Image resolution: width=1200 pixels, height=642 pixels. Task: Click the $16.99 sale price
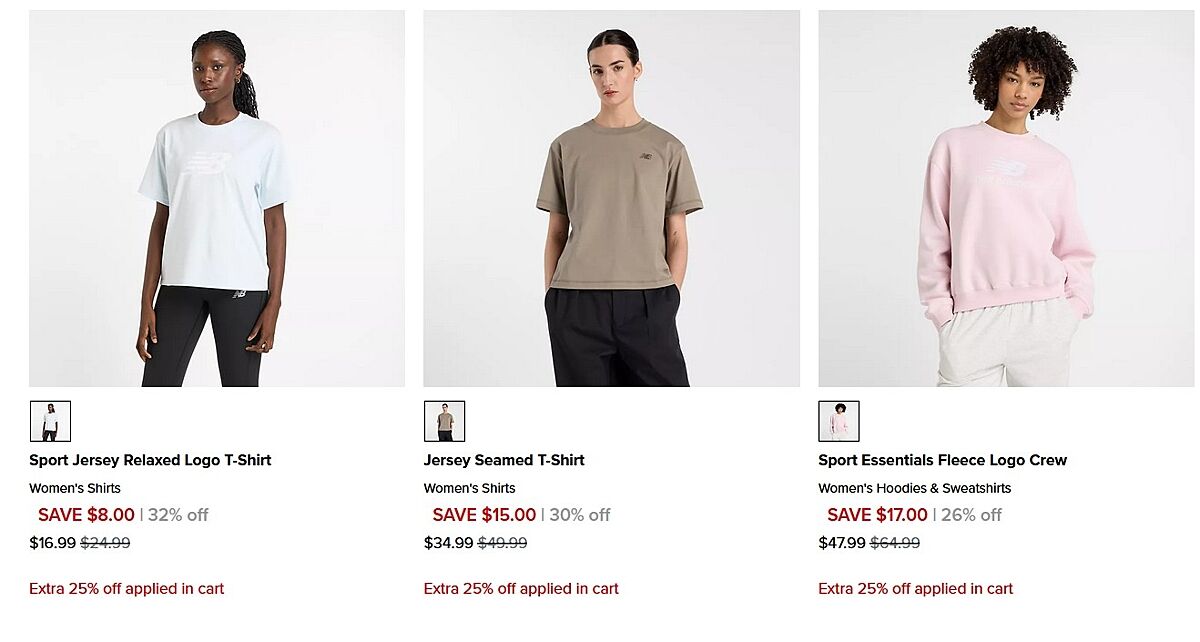click(52, 543)
